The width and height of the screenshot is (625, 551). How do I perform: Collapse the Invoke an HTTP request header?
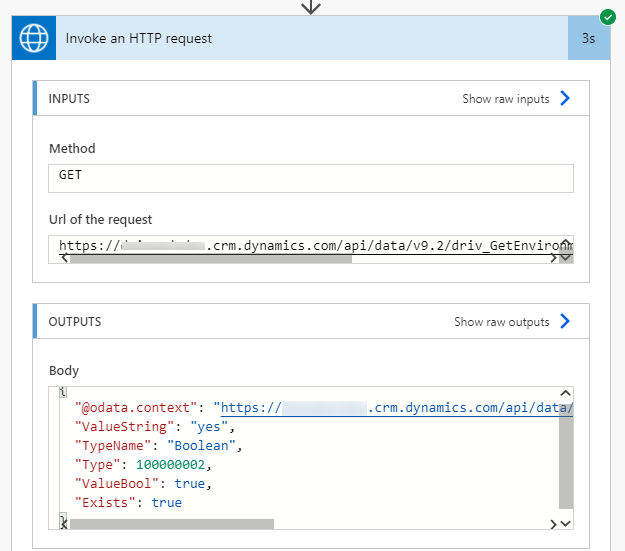click(312, 38)
